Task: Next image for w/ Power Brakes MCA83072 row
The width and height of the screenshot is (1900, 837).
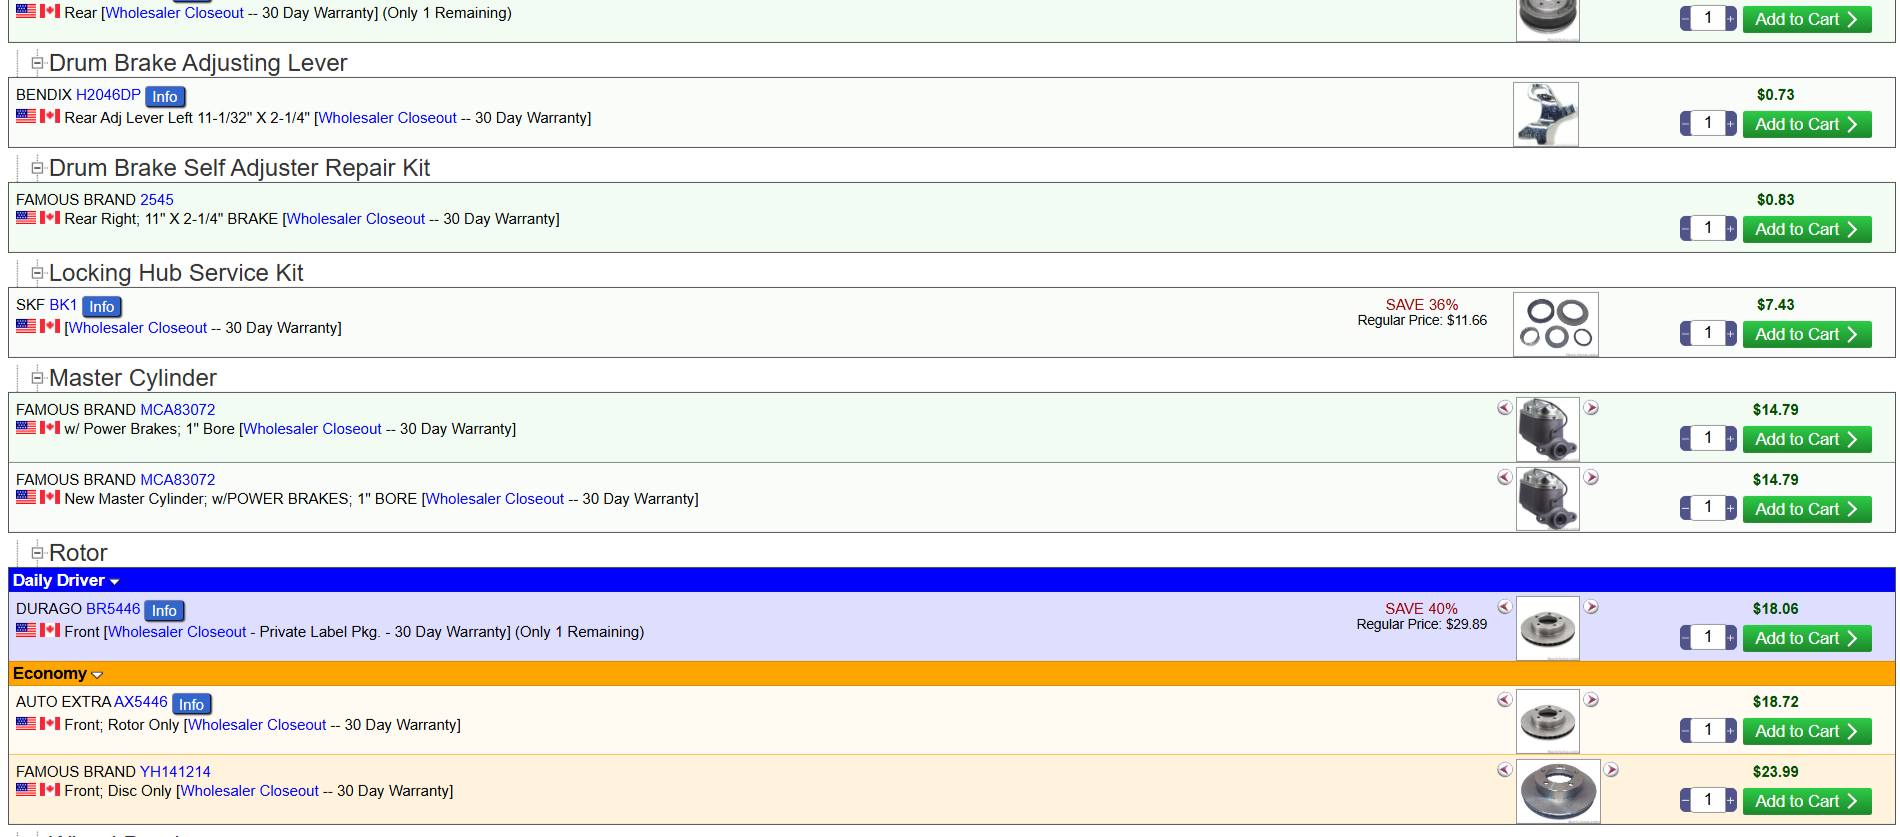Action: click(x=1591, y=408)
